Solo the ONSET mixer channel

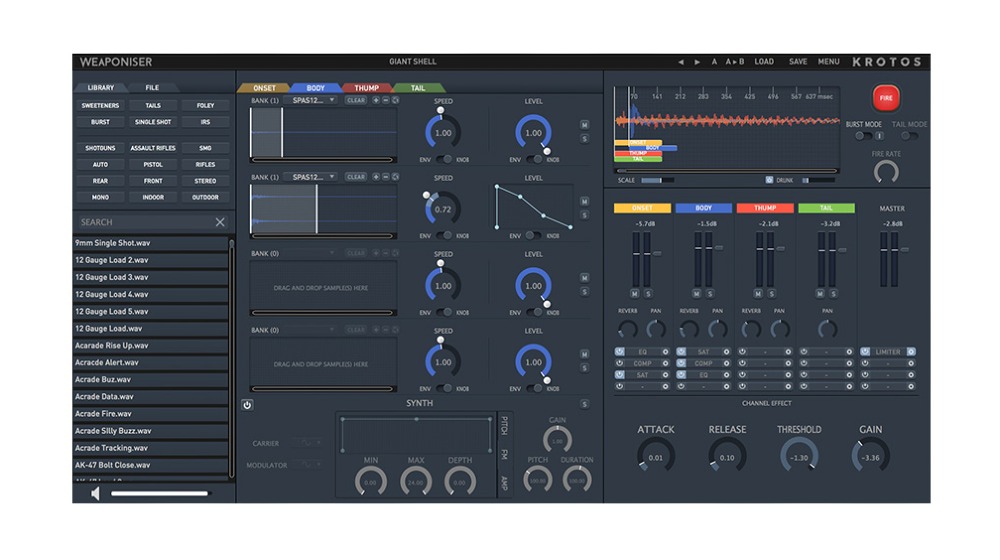tap(648, 293)
